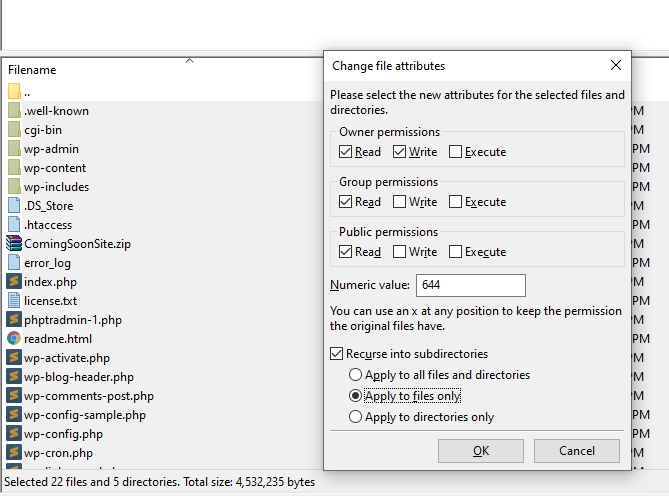The image size is (669, 496).
Task: Click the wp-admin folder icon
Action: pos(14,149)
